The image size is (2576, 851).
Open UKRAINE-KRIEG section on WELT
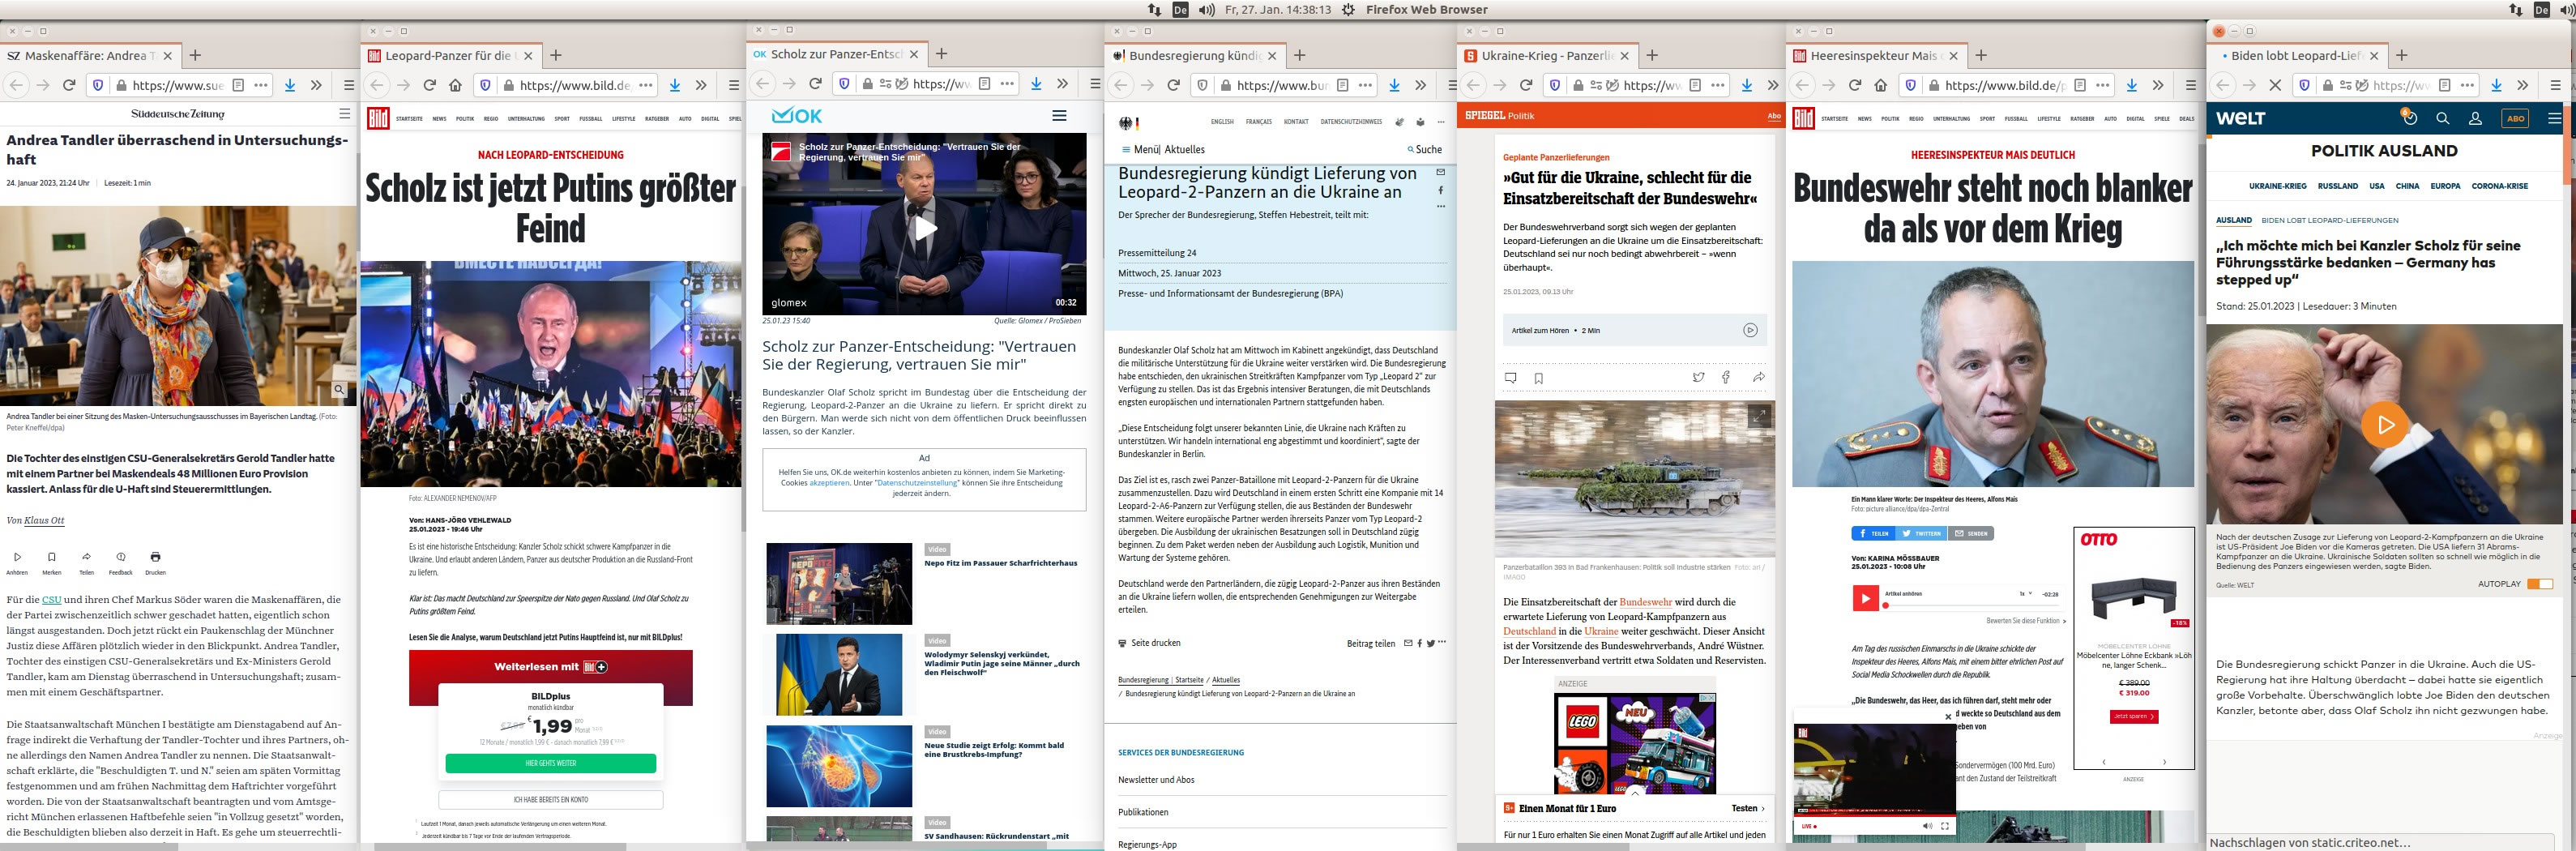tap(2277, 186)
